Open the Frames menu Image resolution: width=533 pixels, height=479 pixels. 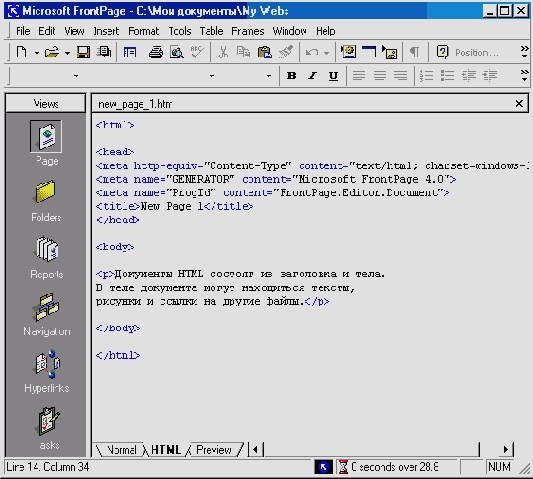(x=247, y=31)
